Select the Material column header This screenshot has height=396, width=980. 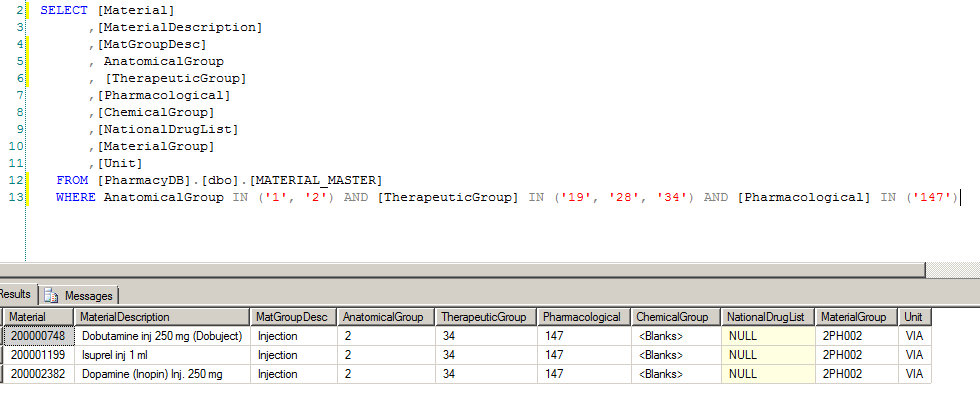[x=39, y=317]
